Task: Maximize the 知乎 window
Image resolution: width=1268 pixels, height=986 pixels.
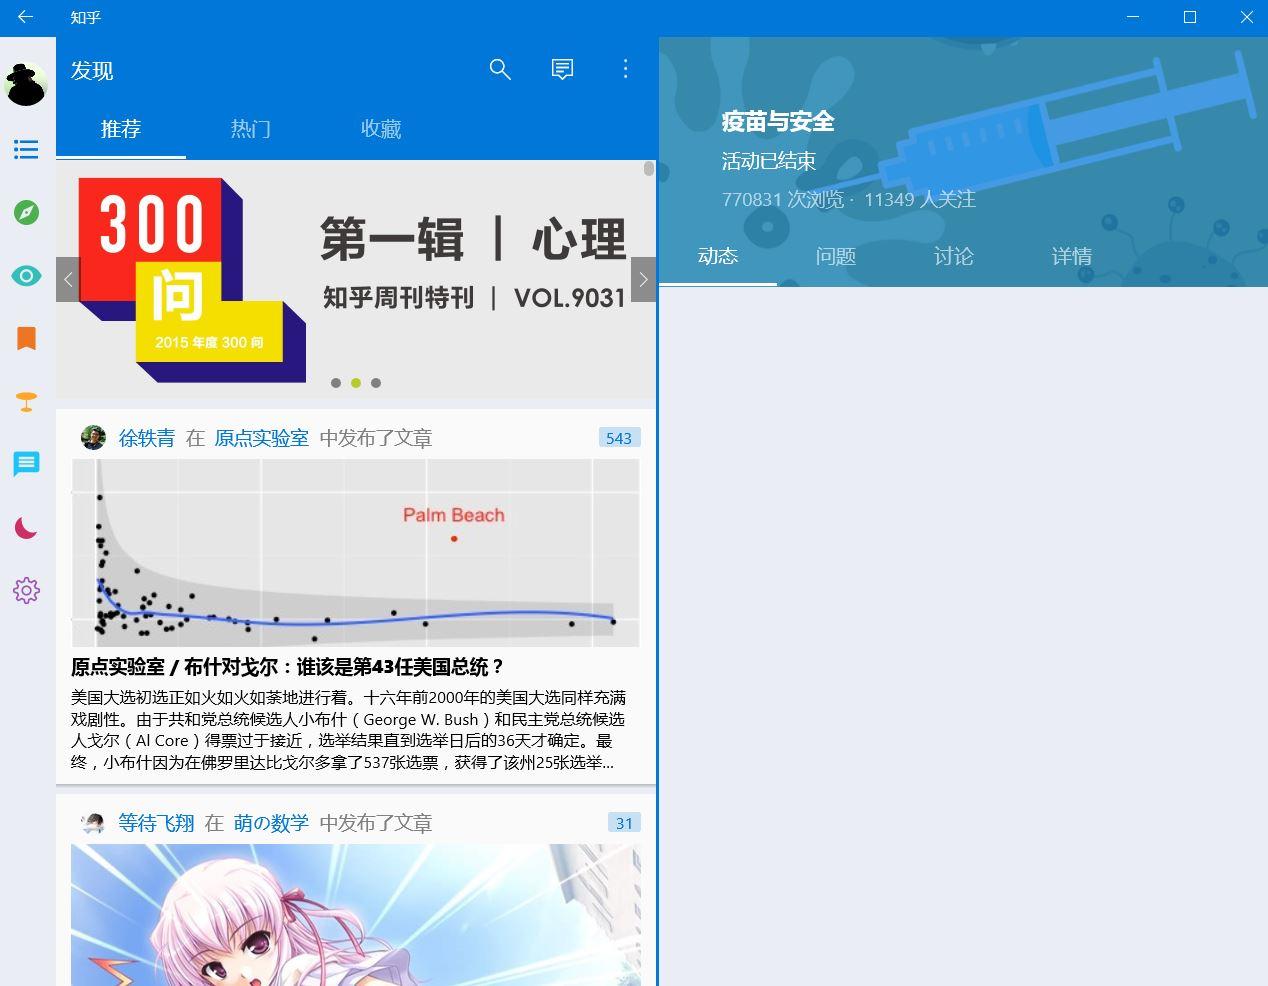Action: click(1190, 17)
